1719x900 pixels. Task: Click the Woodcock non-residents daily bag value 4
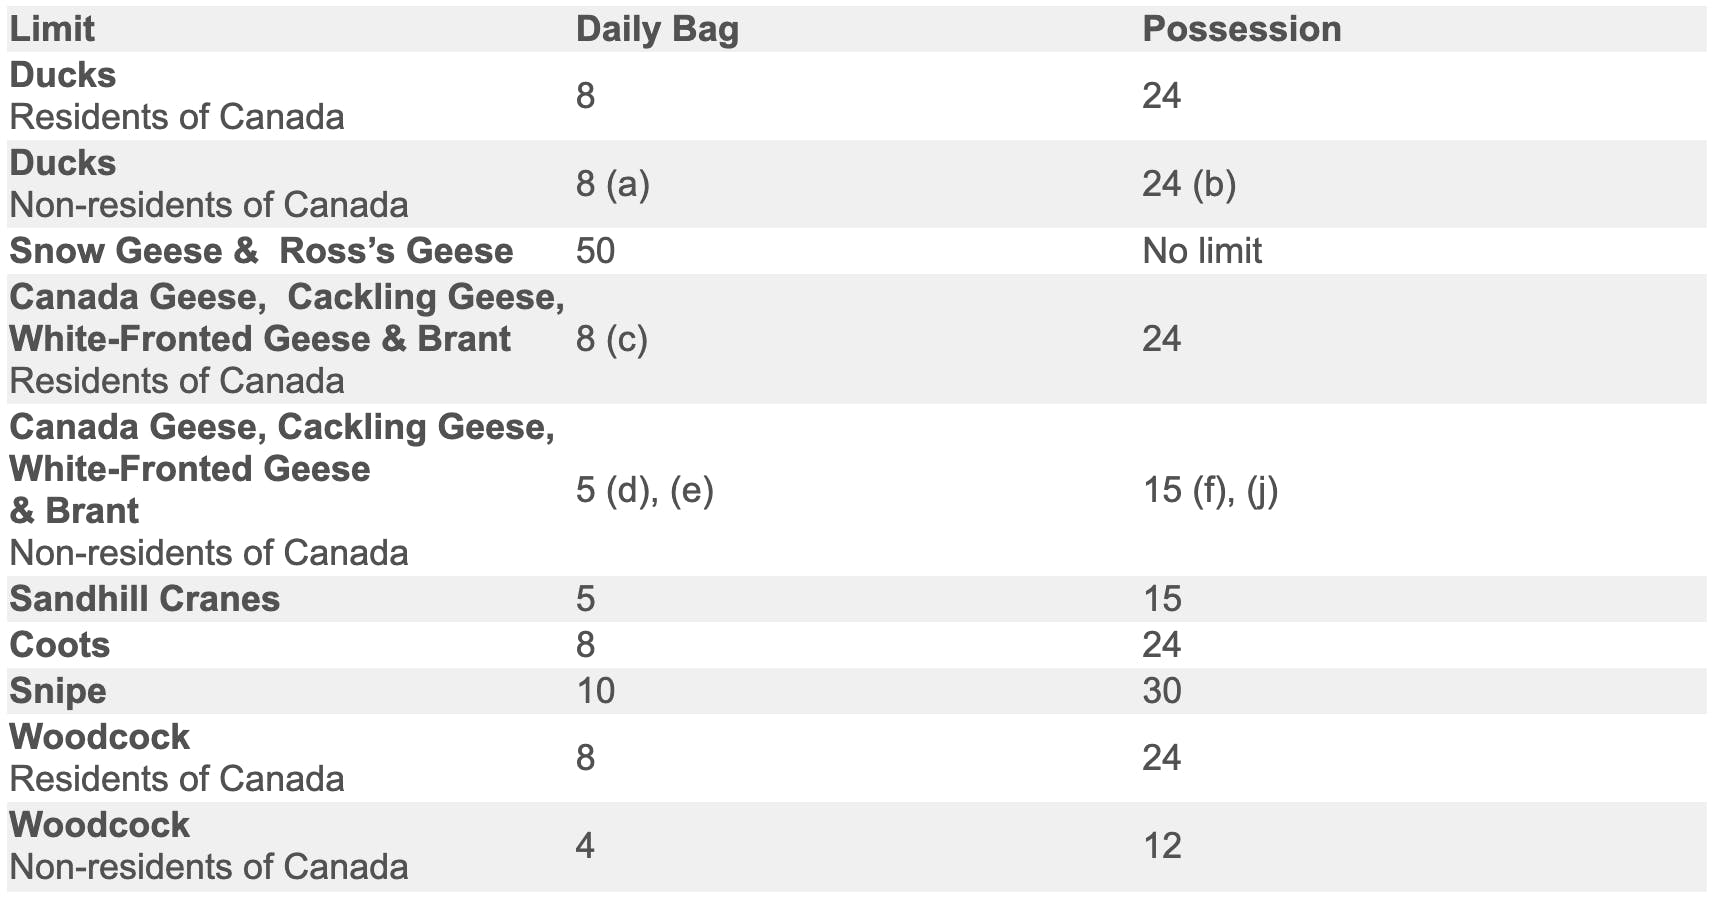(x=585, y=846)
